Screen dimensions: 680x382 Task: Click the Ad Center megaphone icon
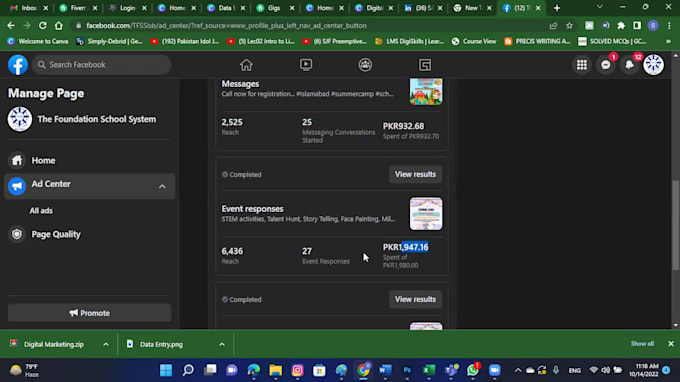[17, 186]
